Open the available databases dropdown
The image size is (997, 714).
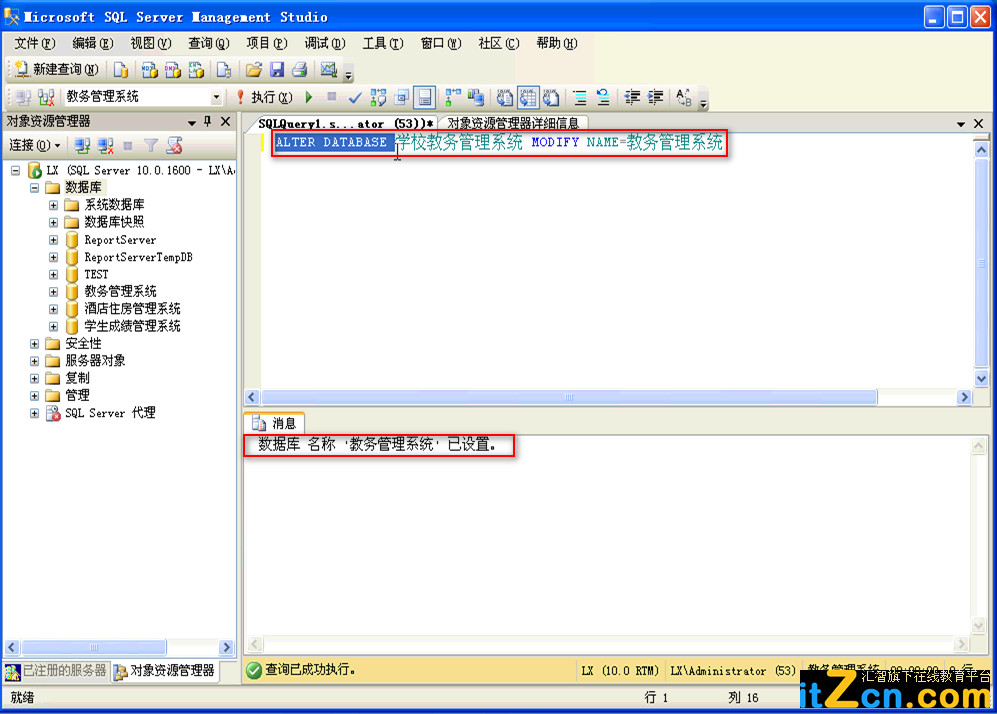tap(216, 97)
